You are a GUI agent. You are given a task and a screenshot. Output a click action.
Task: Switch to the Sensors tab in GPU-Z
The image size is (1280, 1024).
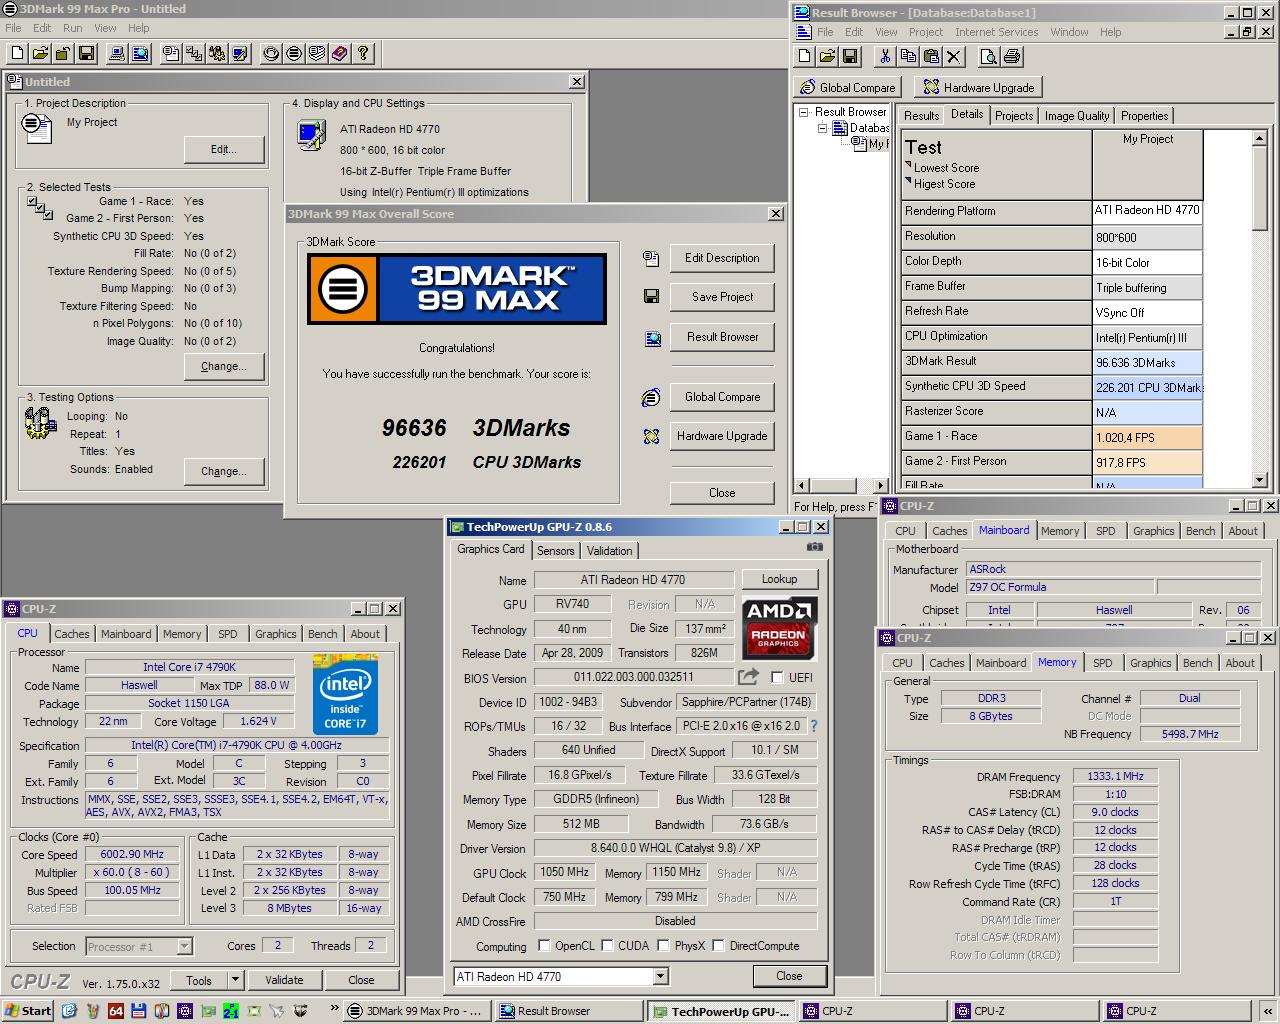click(x=555, y=551)
